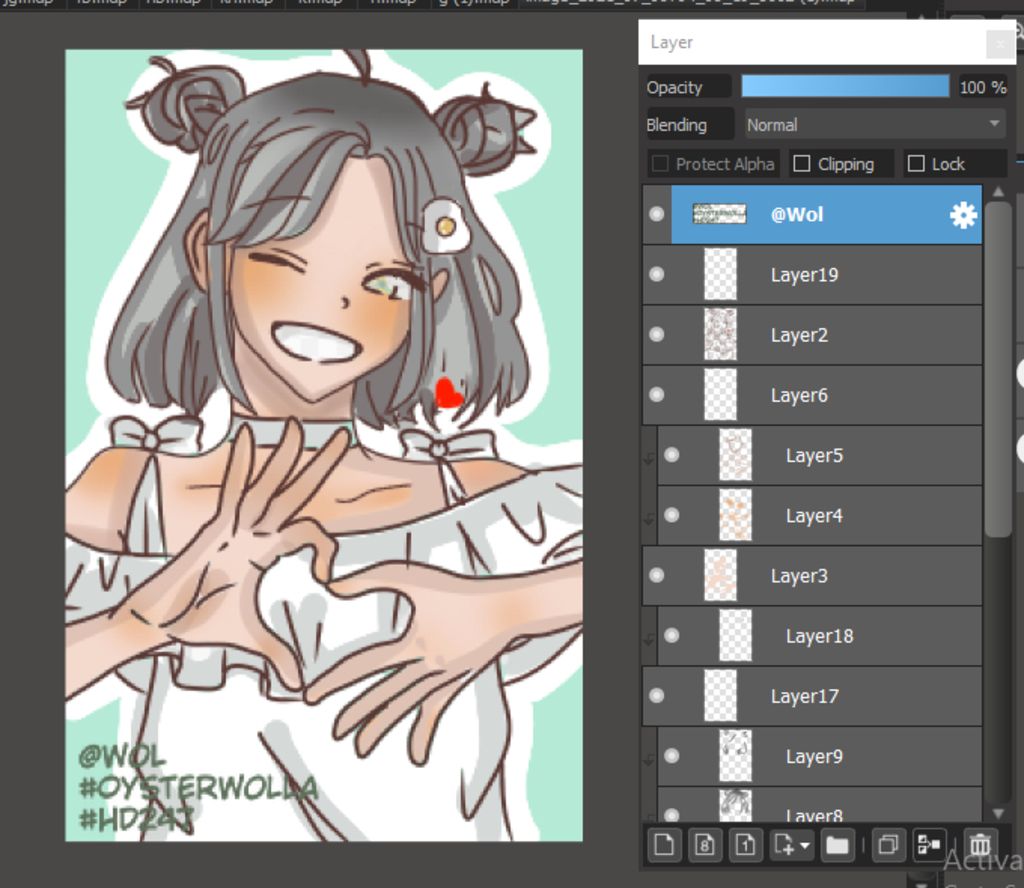The height and width of the screenshot is (888, 1024).
Task: Click the layer list scroll down arrow
Action: click(x=998, y=813)
